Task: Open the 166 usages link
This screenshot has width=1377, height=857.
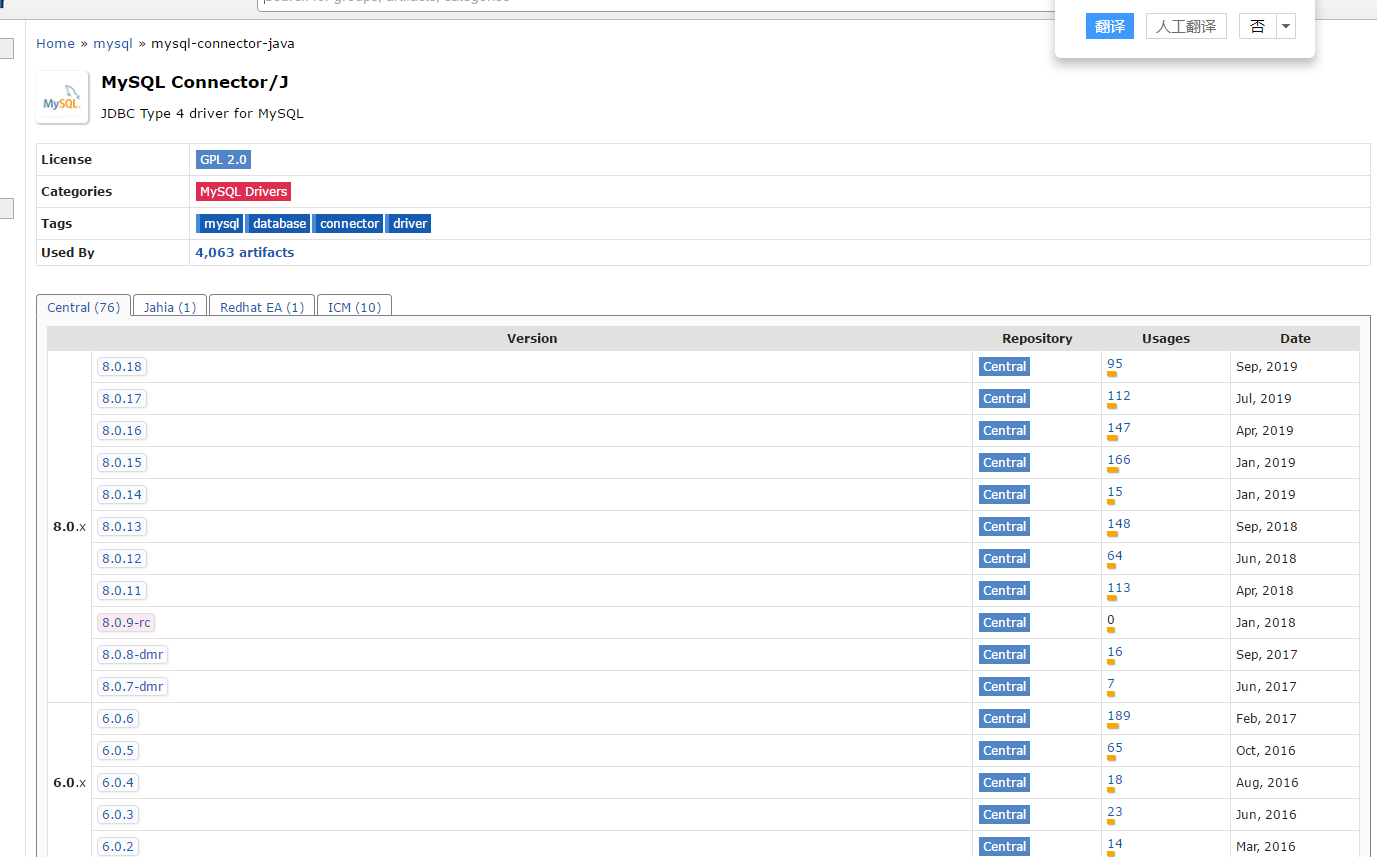Action: [x=1119, y=460]
